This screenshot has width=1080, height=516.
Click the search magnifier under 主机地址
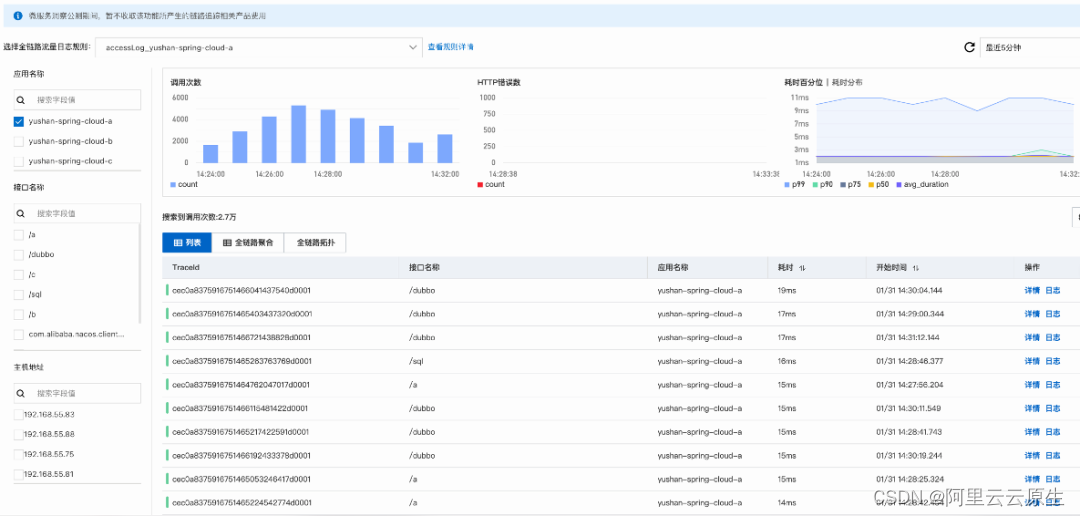(21, 393)
